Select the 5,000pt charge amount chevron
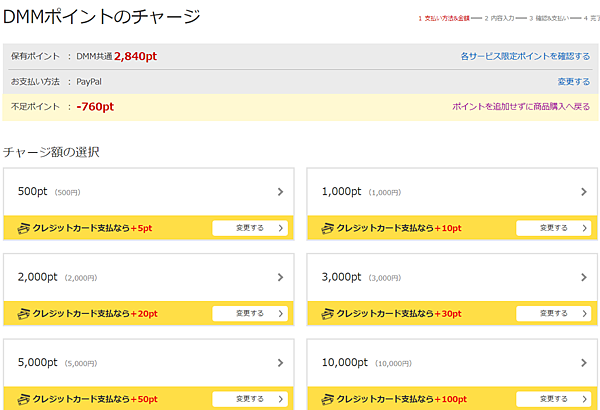The height and width of the screenshot is (410, 600). (280, 363)
